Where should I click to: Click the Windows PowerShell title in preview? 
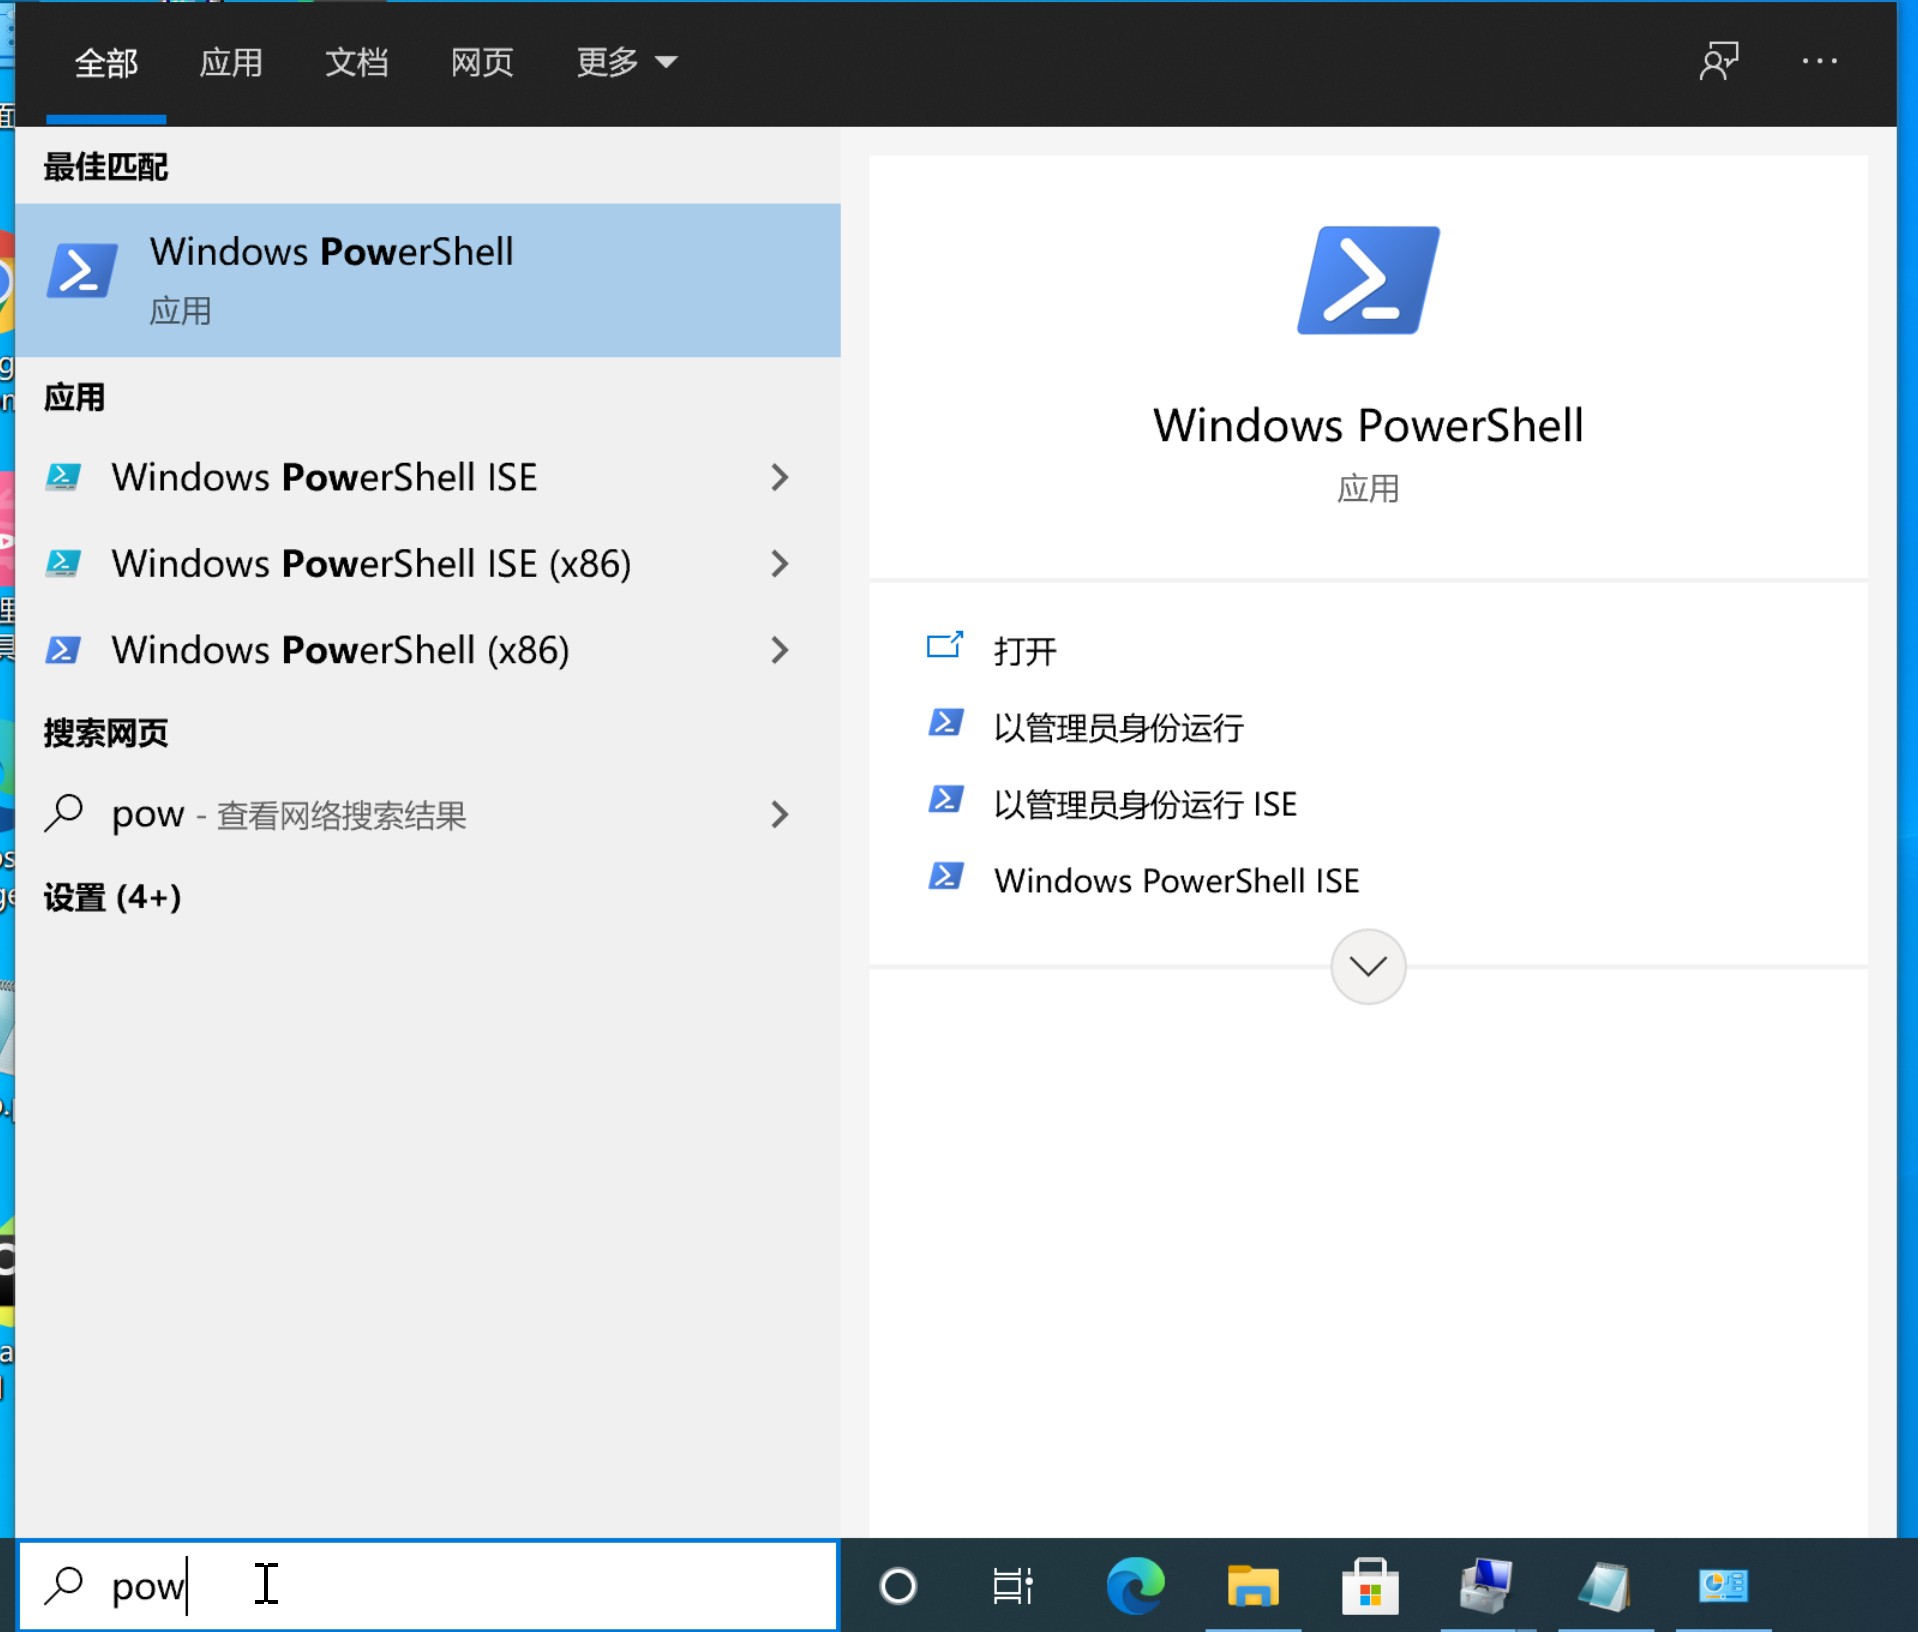coord(1368,426)
